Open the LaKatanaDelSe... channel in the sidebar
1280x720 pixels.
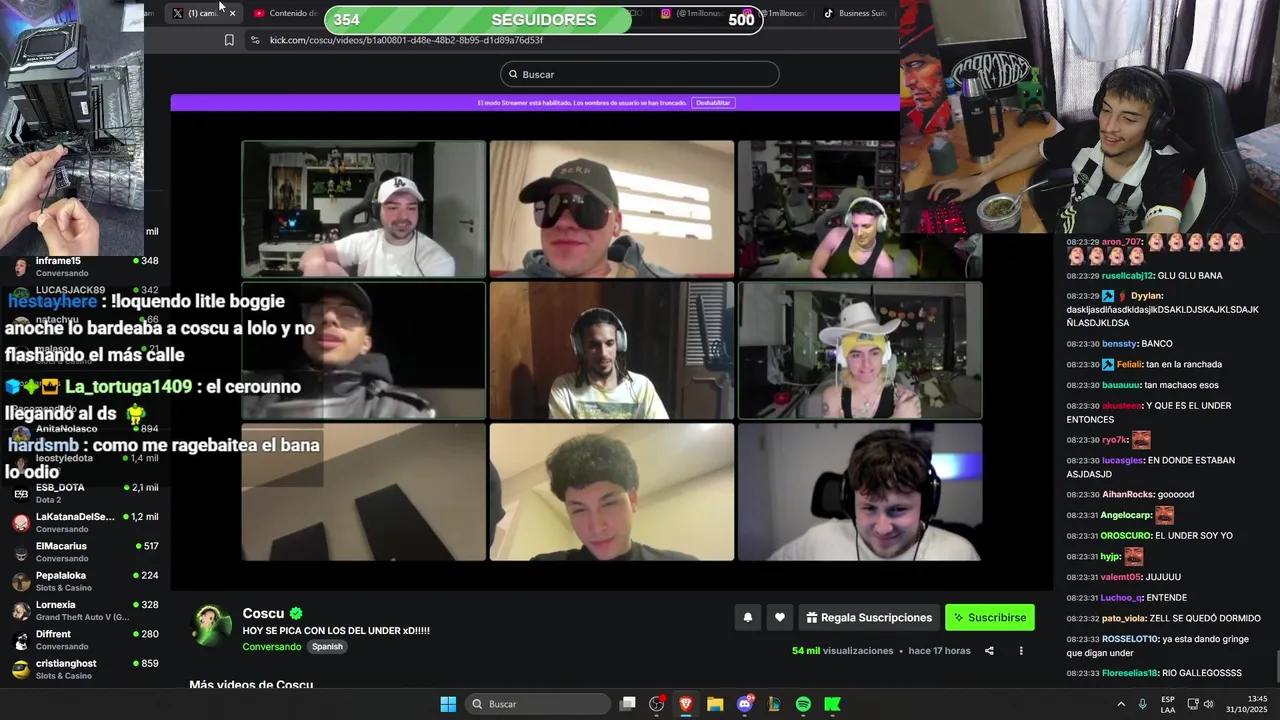click(85, 522)
